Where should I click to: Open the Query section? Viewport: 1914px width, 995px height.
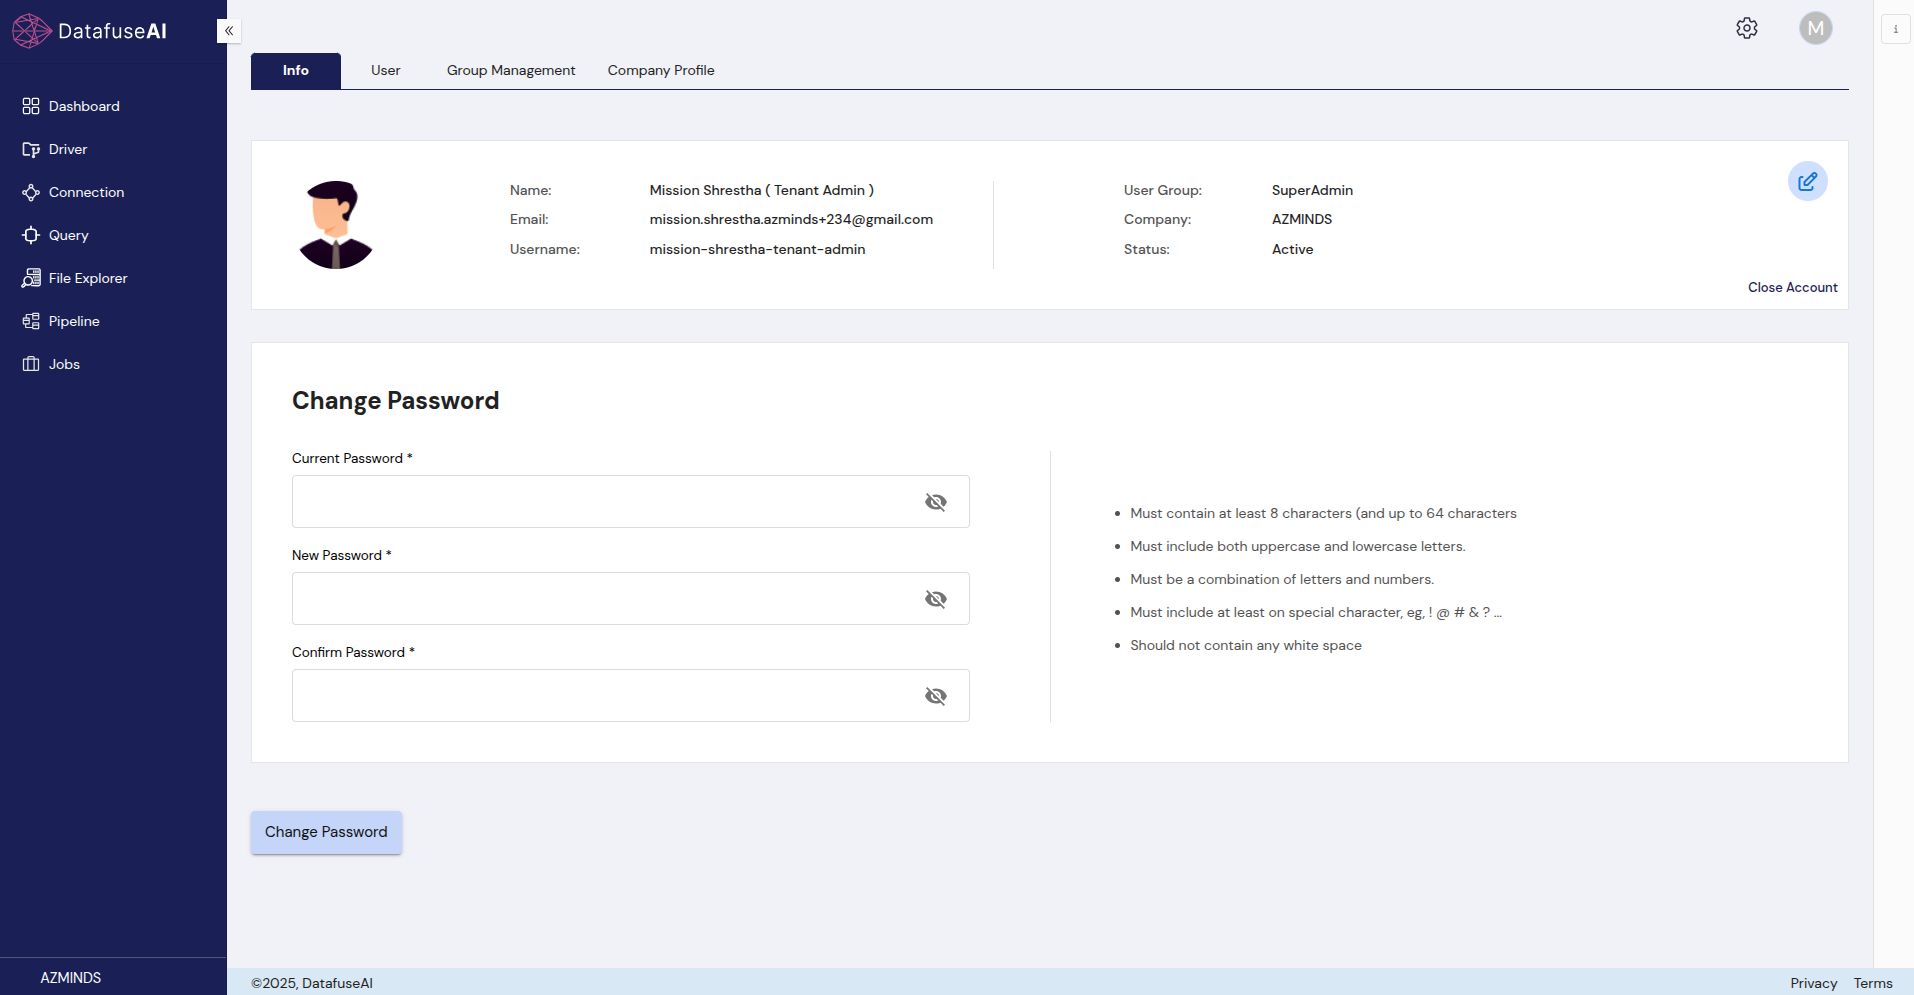(x=68, y=235)
